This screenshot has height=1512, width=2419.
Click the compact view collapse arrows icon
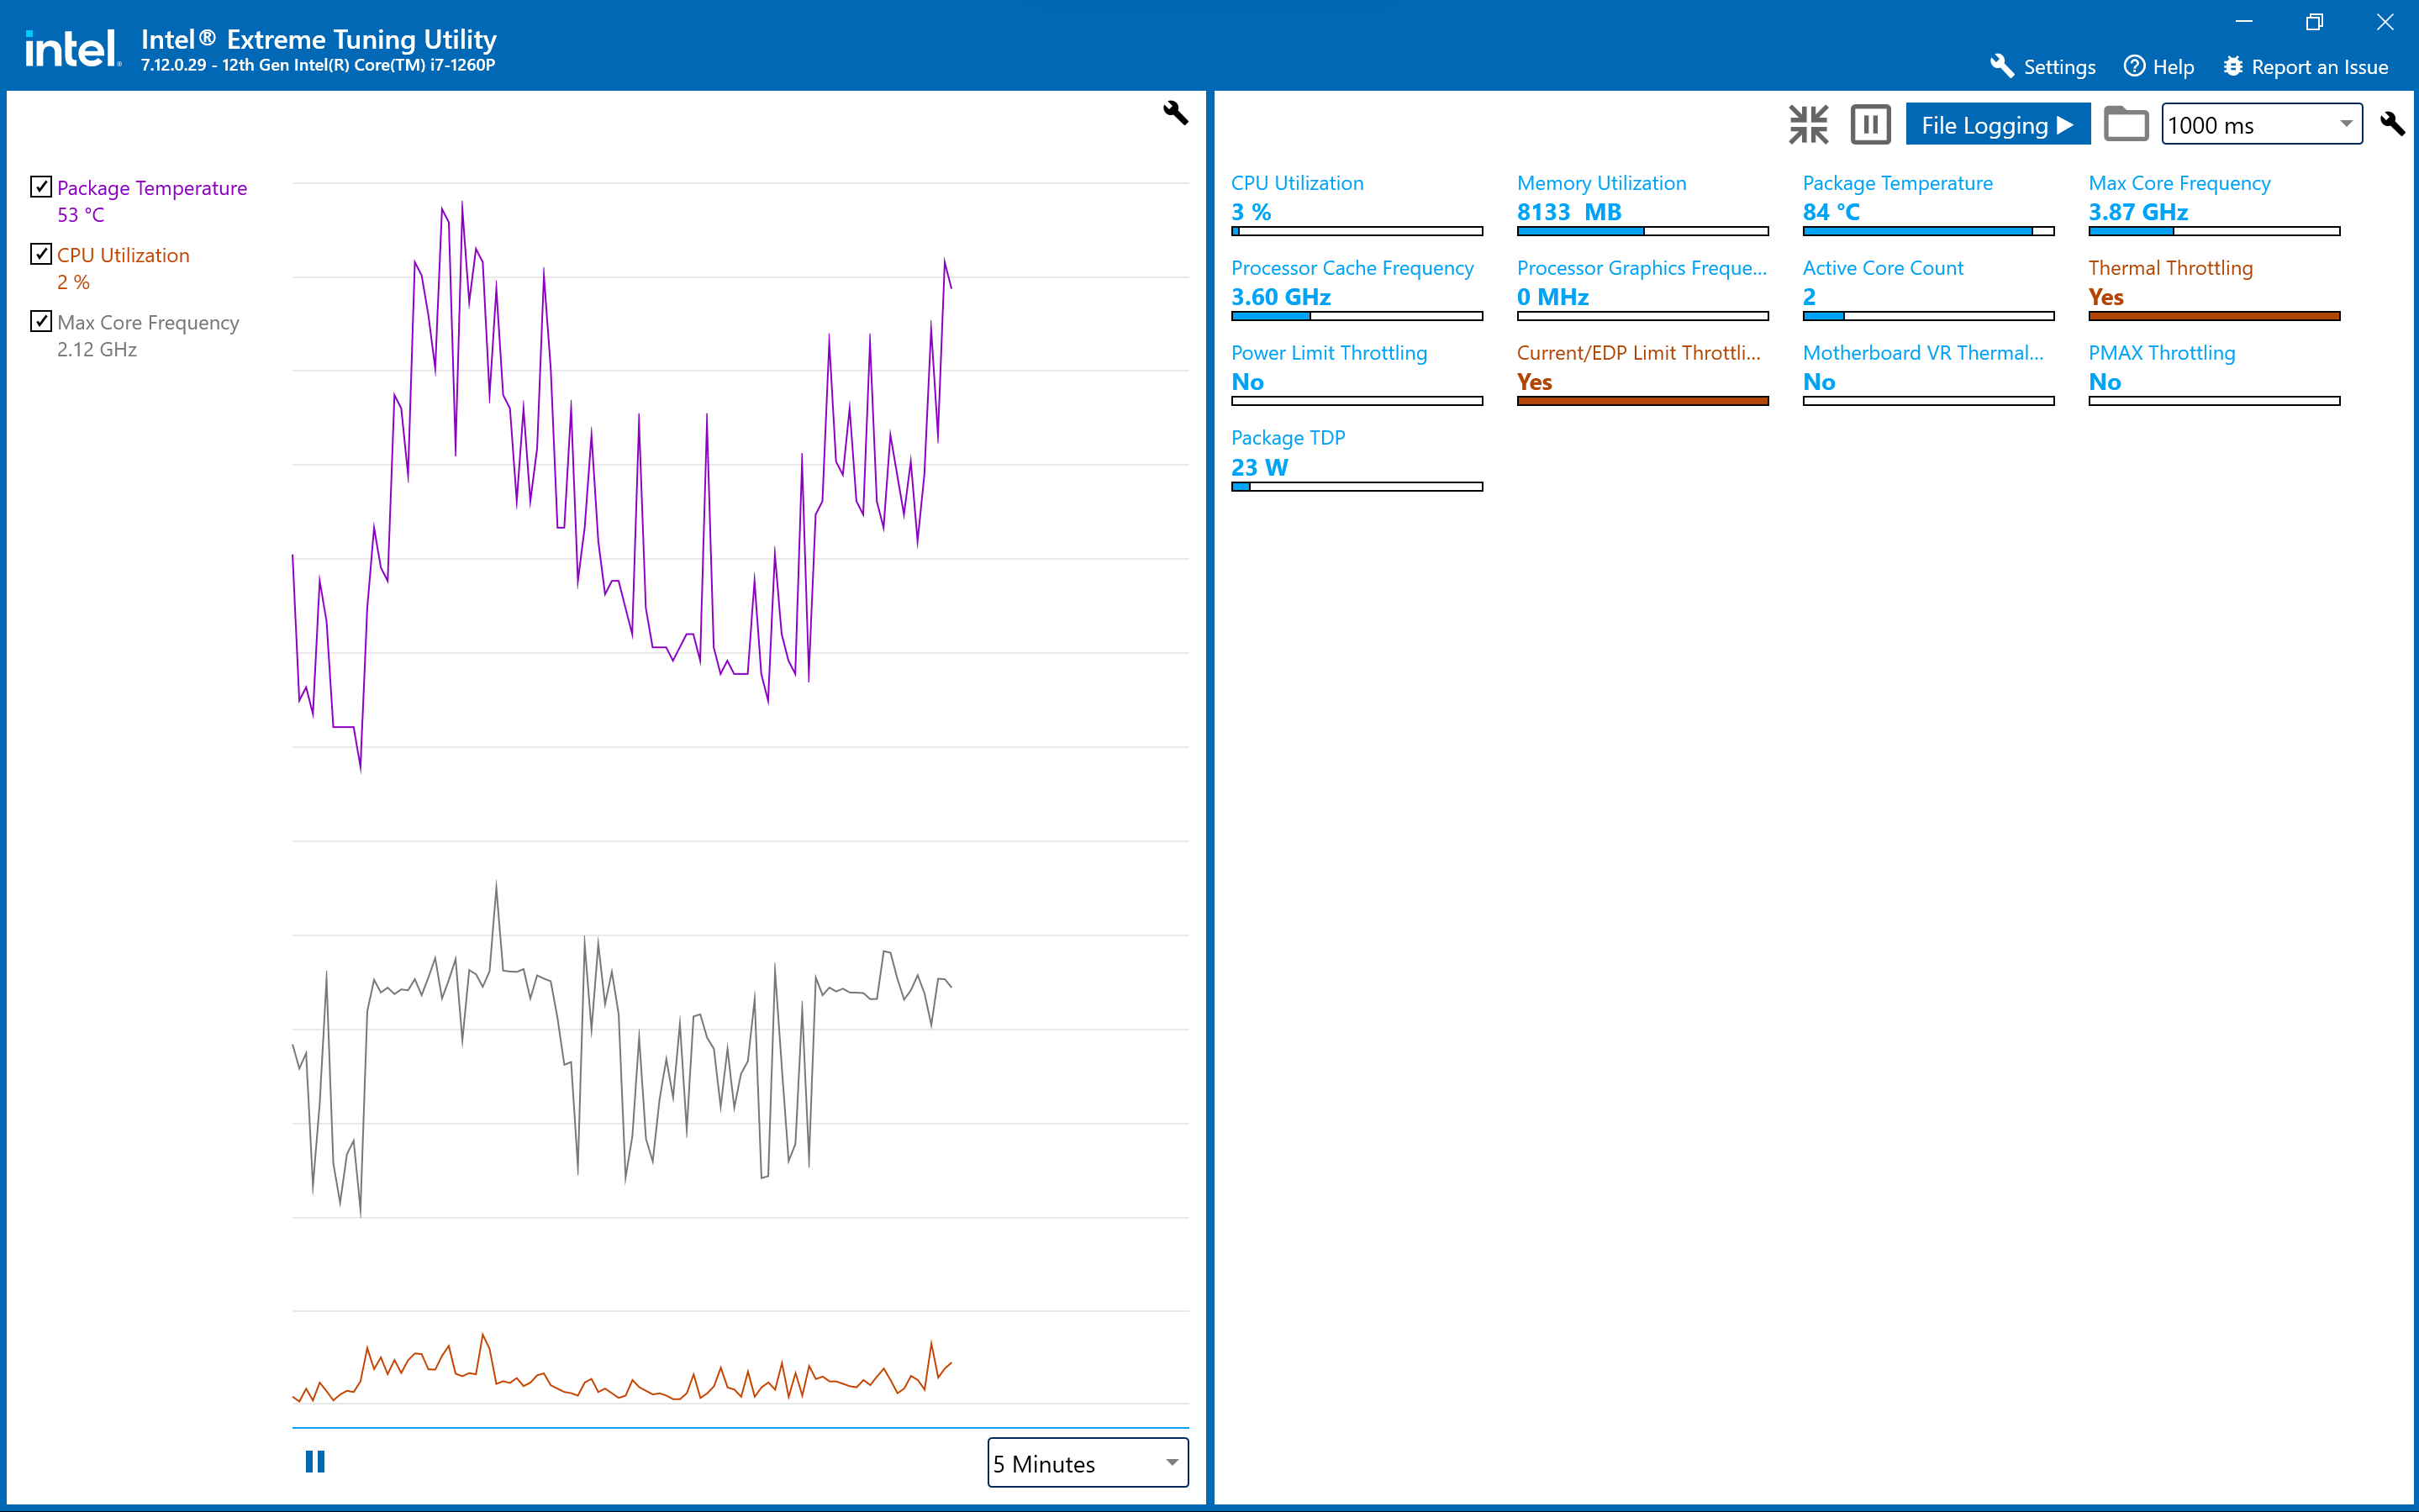1808,125
